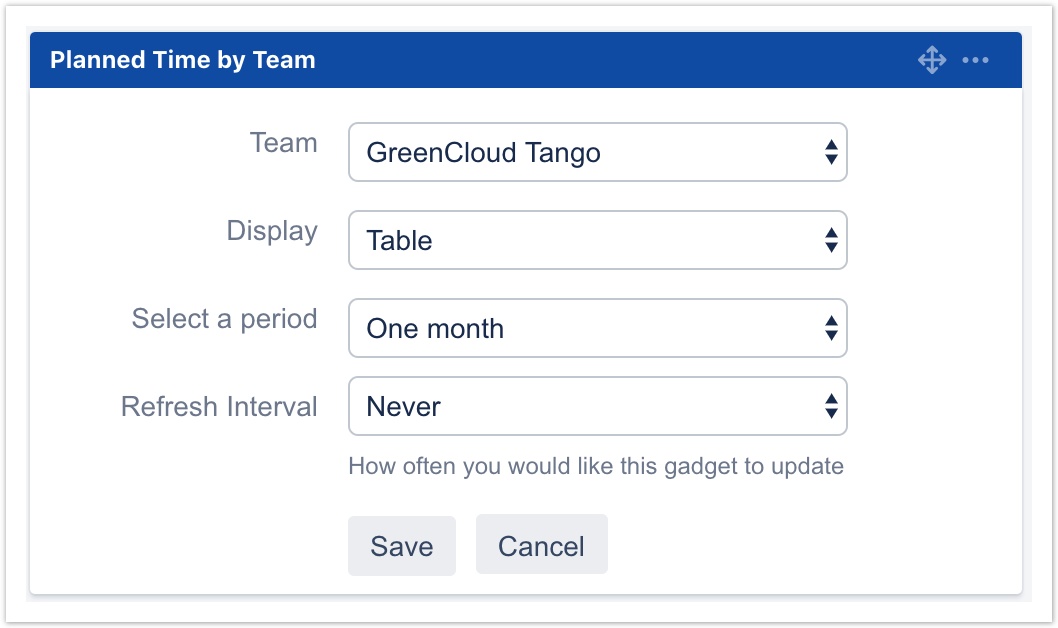Click the Planned Time by Team title
Image resolution: width=1058 pixels, height=628 pixels.
(182, 60)
